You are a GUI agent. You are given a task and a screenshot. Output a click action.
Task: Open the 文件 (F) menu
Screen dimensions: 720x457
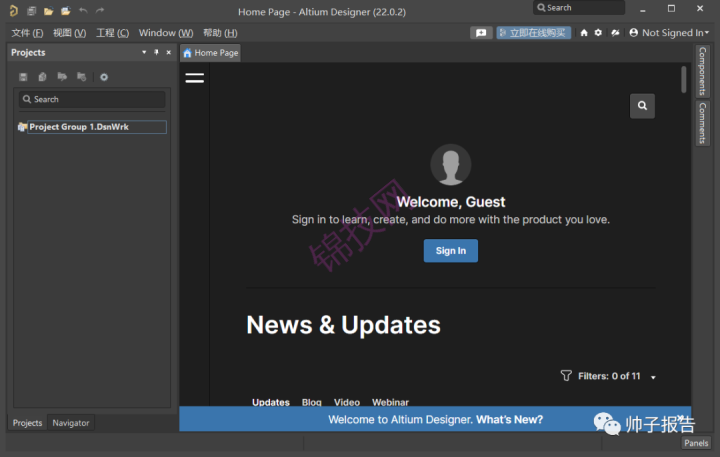[x=27, y=33]
